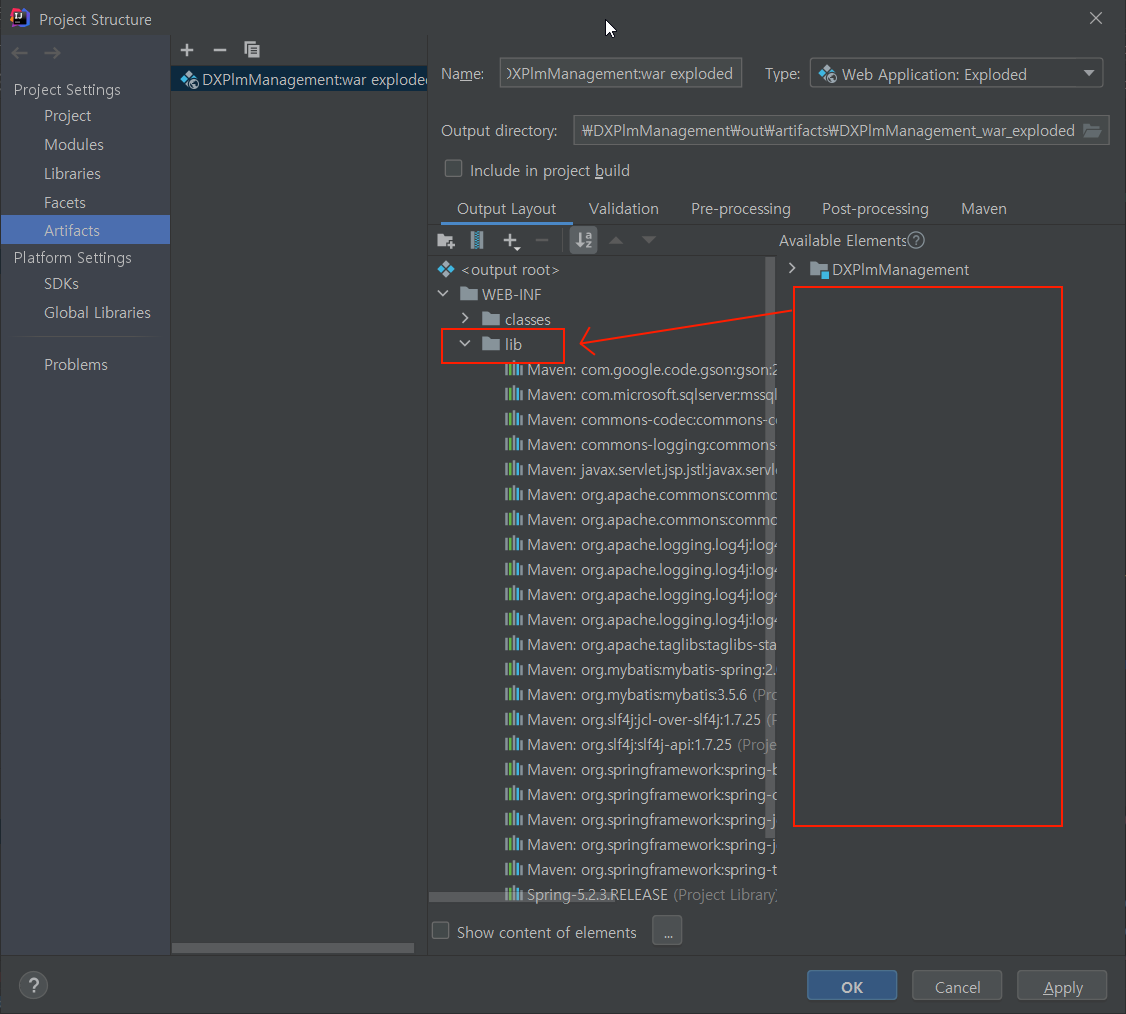Expand DXPlmManagement in Available Elements
Image resolution: width=1126 pixels, height=1014 pixels.
pos(792,269)
